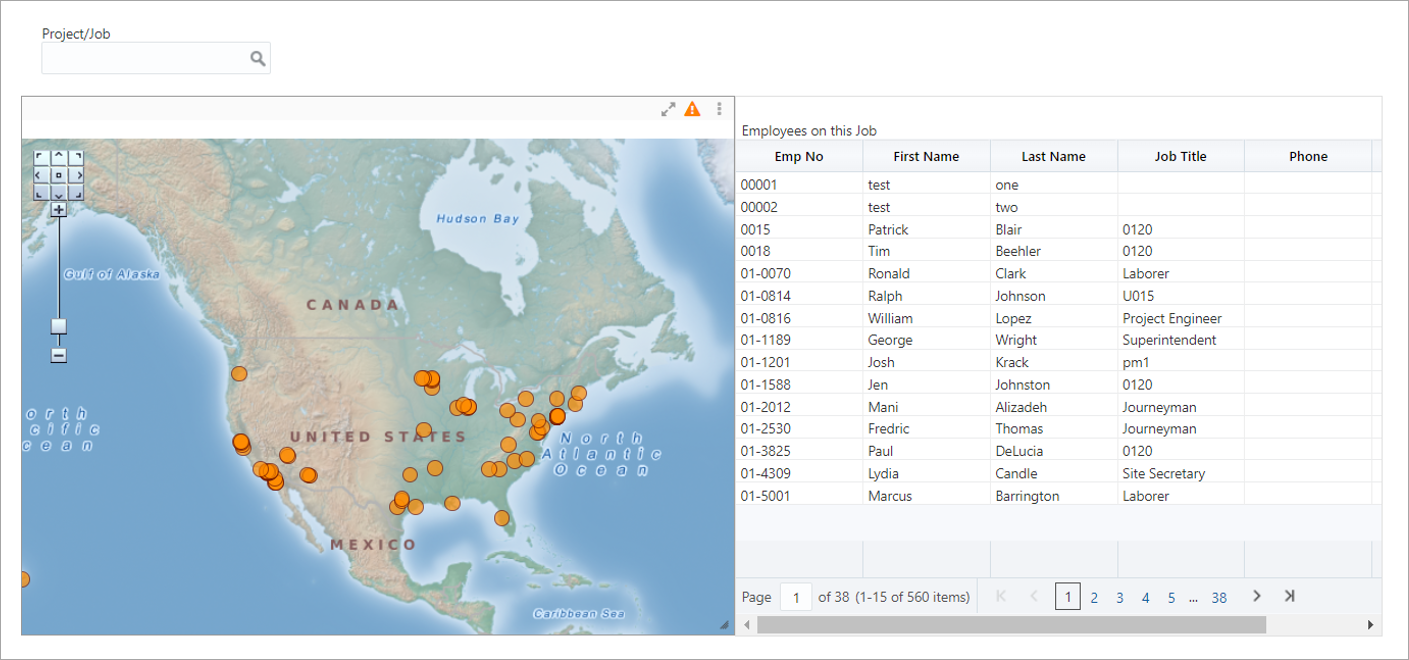This screenshot has height=660, width=1409.
Task: Click the Page number input box
Action: [x=795, y=596]
